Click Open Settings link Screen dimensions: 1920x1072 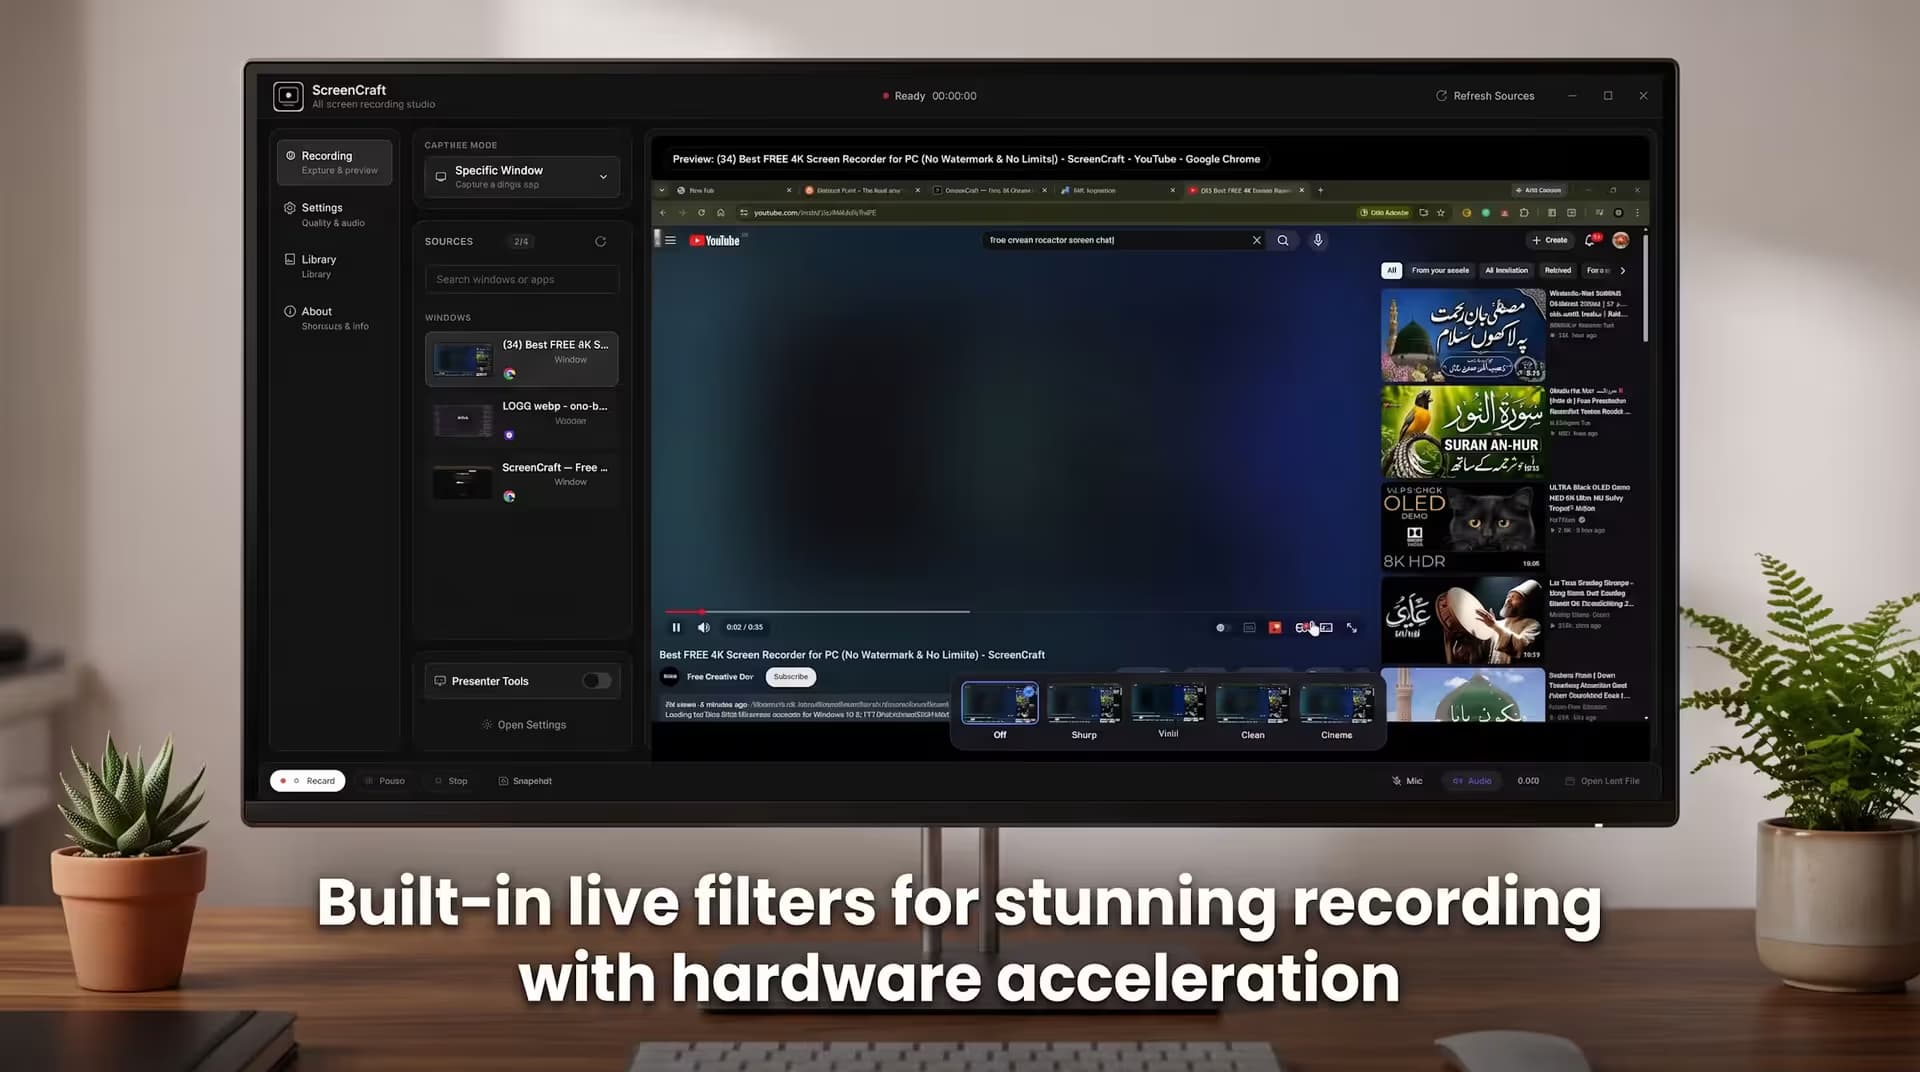coord(524,725)
